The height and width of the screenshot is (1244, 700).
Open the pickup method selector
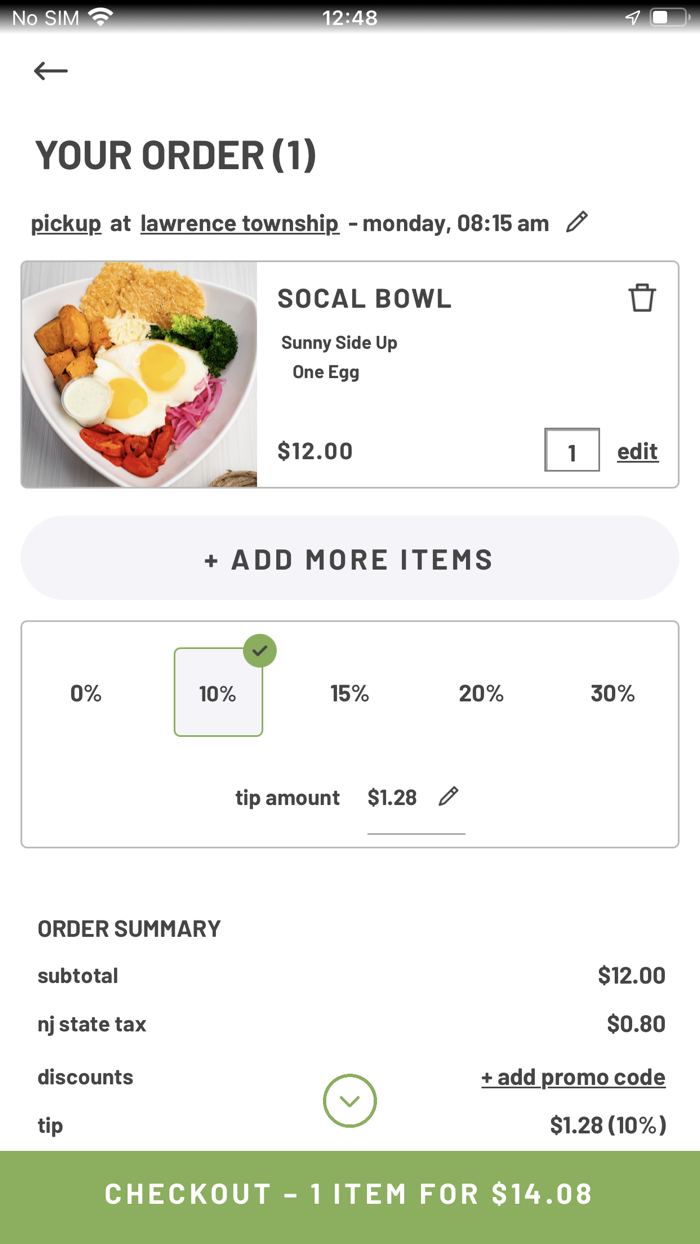click(65, 223)
